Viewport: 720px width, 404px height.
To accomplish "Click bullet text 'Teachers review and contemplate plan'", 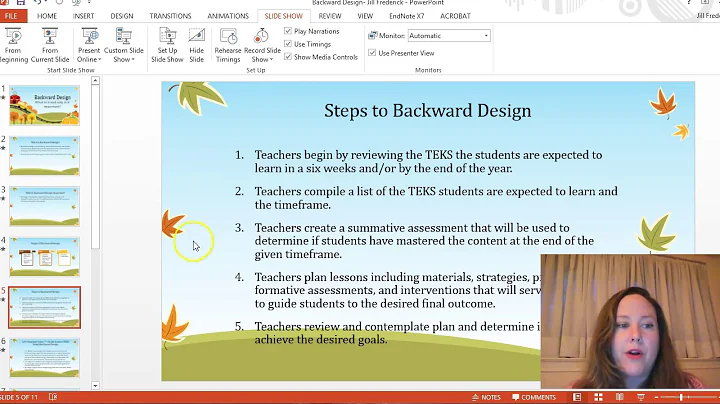I will (398, 333).
